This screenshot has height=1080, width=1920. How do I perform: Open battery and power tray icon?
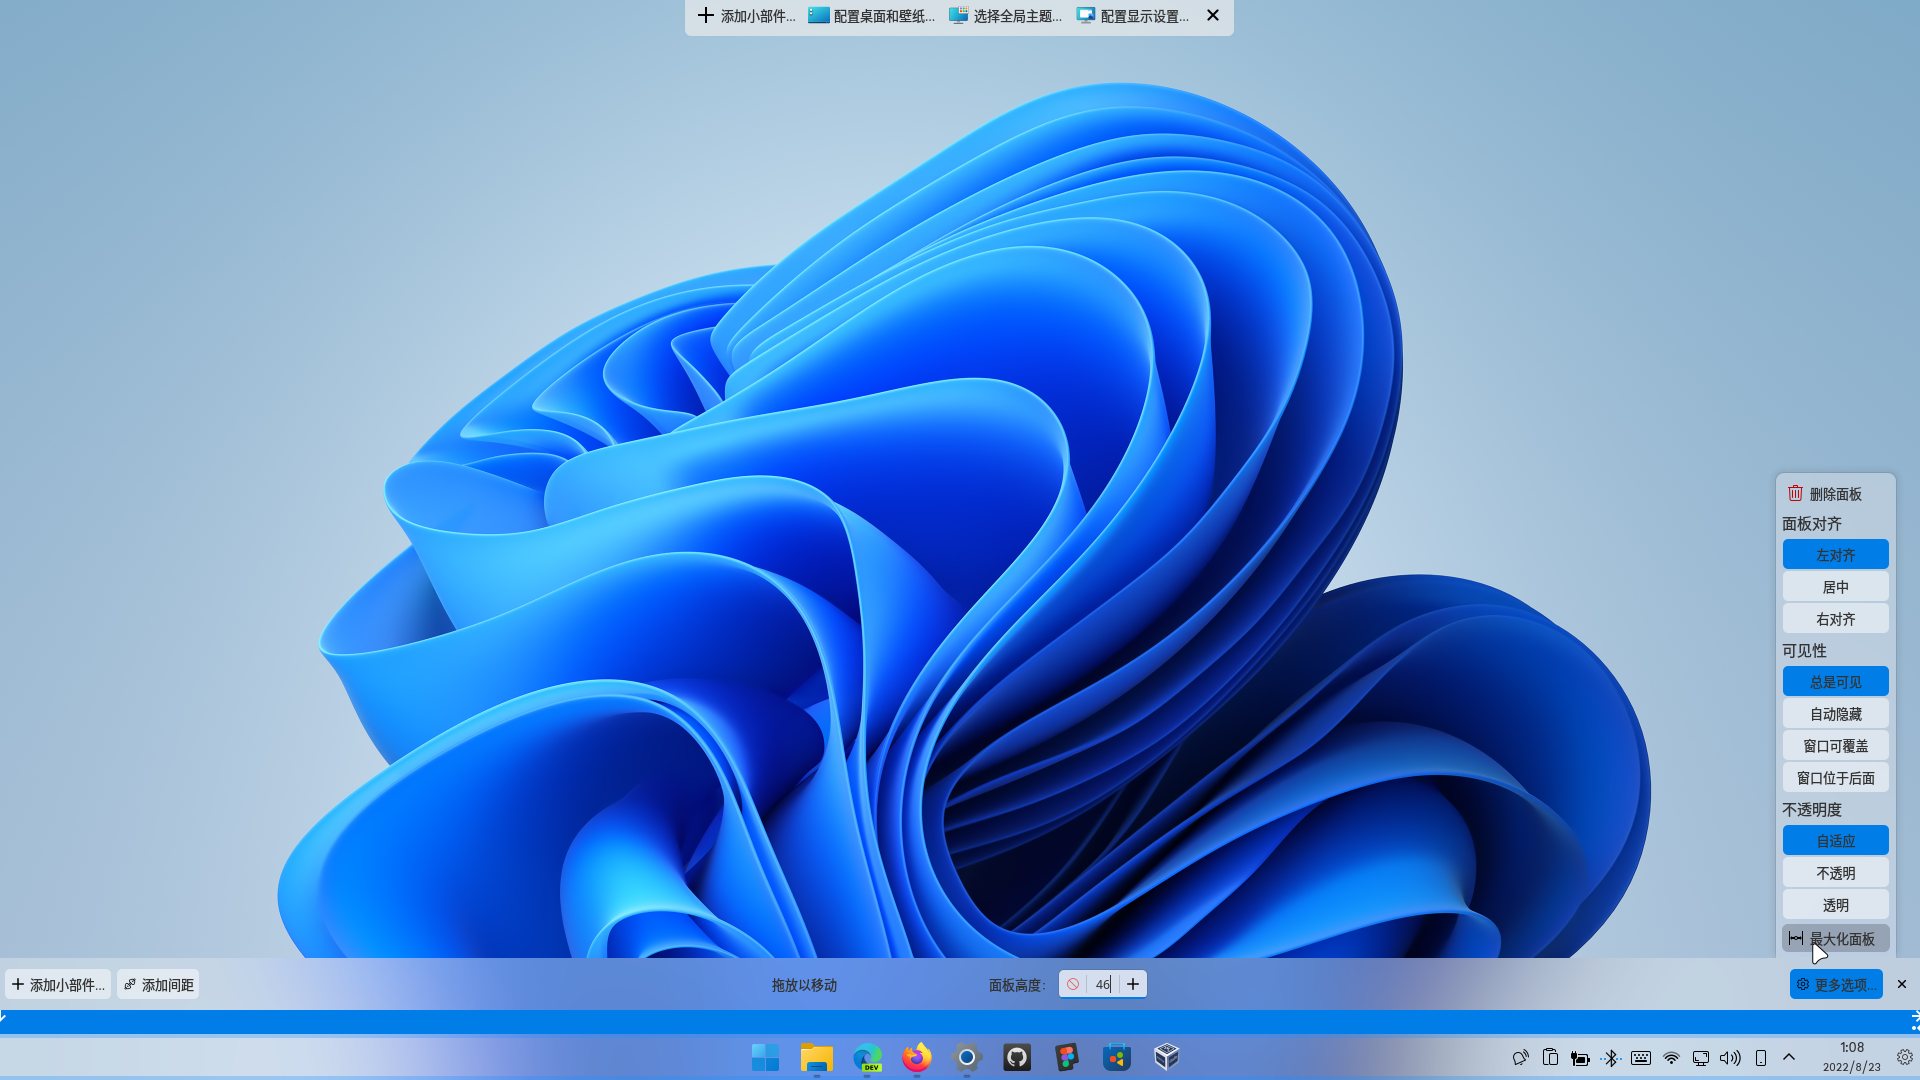(x=1581, y=1058)
